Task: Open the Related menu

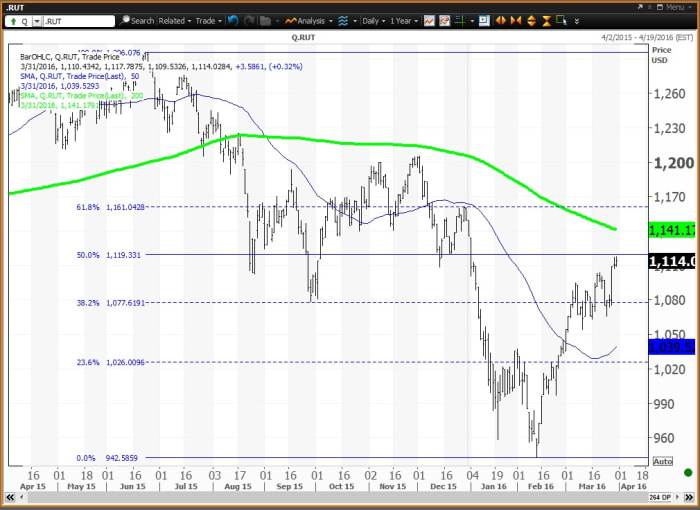Action: (175, 21)
